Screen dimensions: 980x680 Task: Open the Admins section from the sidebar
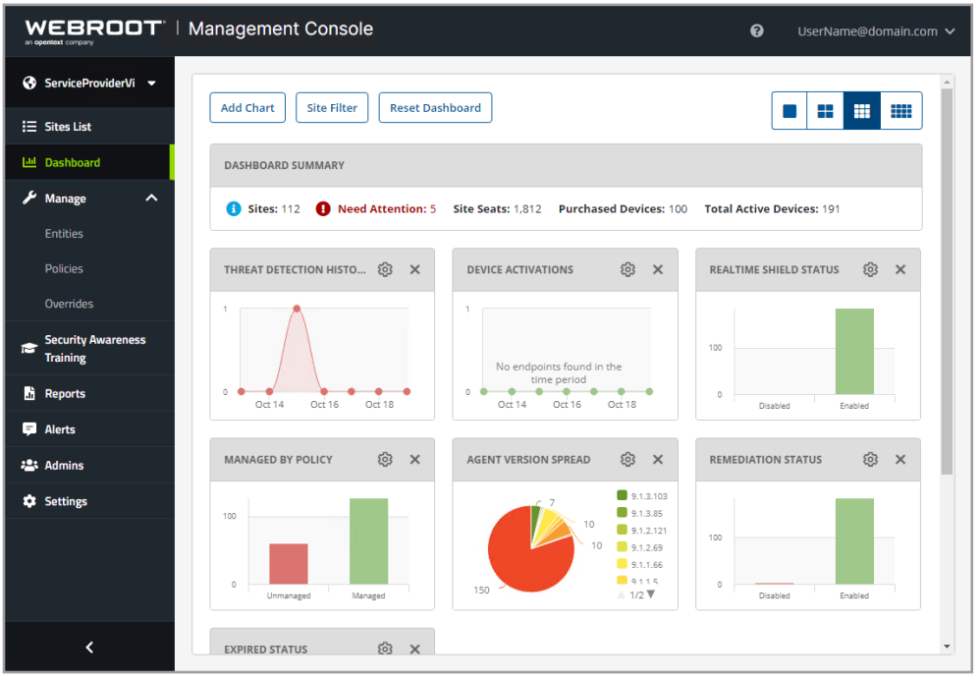coord(30,465)
